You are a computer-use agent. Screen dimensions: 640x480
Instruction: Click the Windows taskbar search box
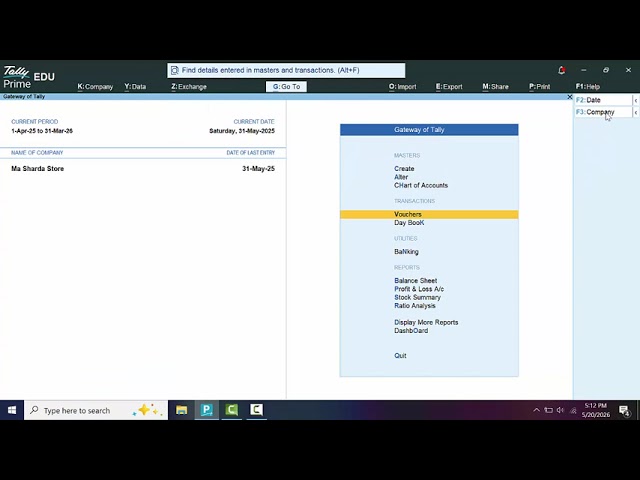click(x=96, y=410)
